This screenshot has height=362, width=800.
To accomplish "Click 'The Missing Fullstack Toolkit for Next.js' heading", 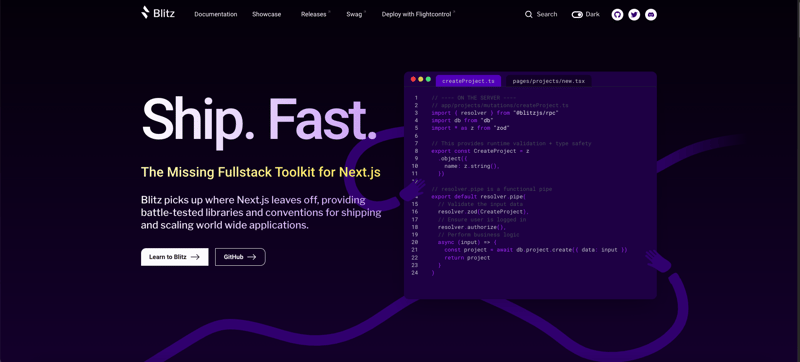I will click(261, 172).
